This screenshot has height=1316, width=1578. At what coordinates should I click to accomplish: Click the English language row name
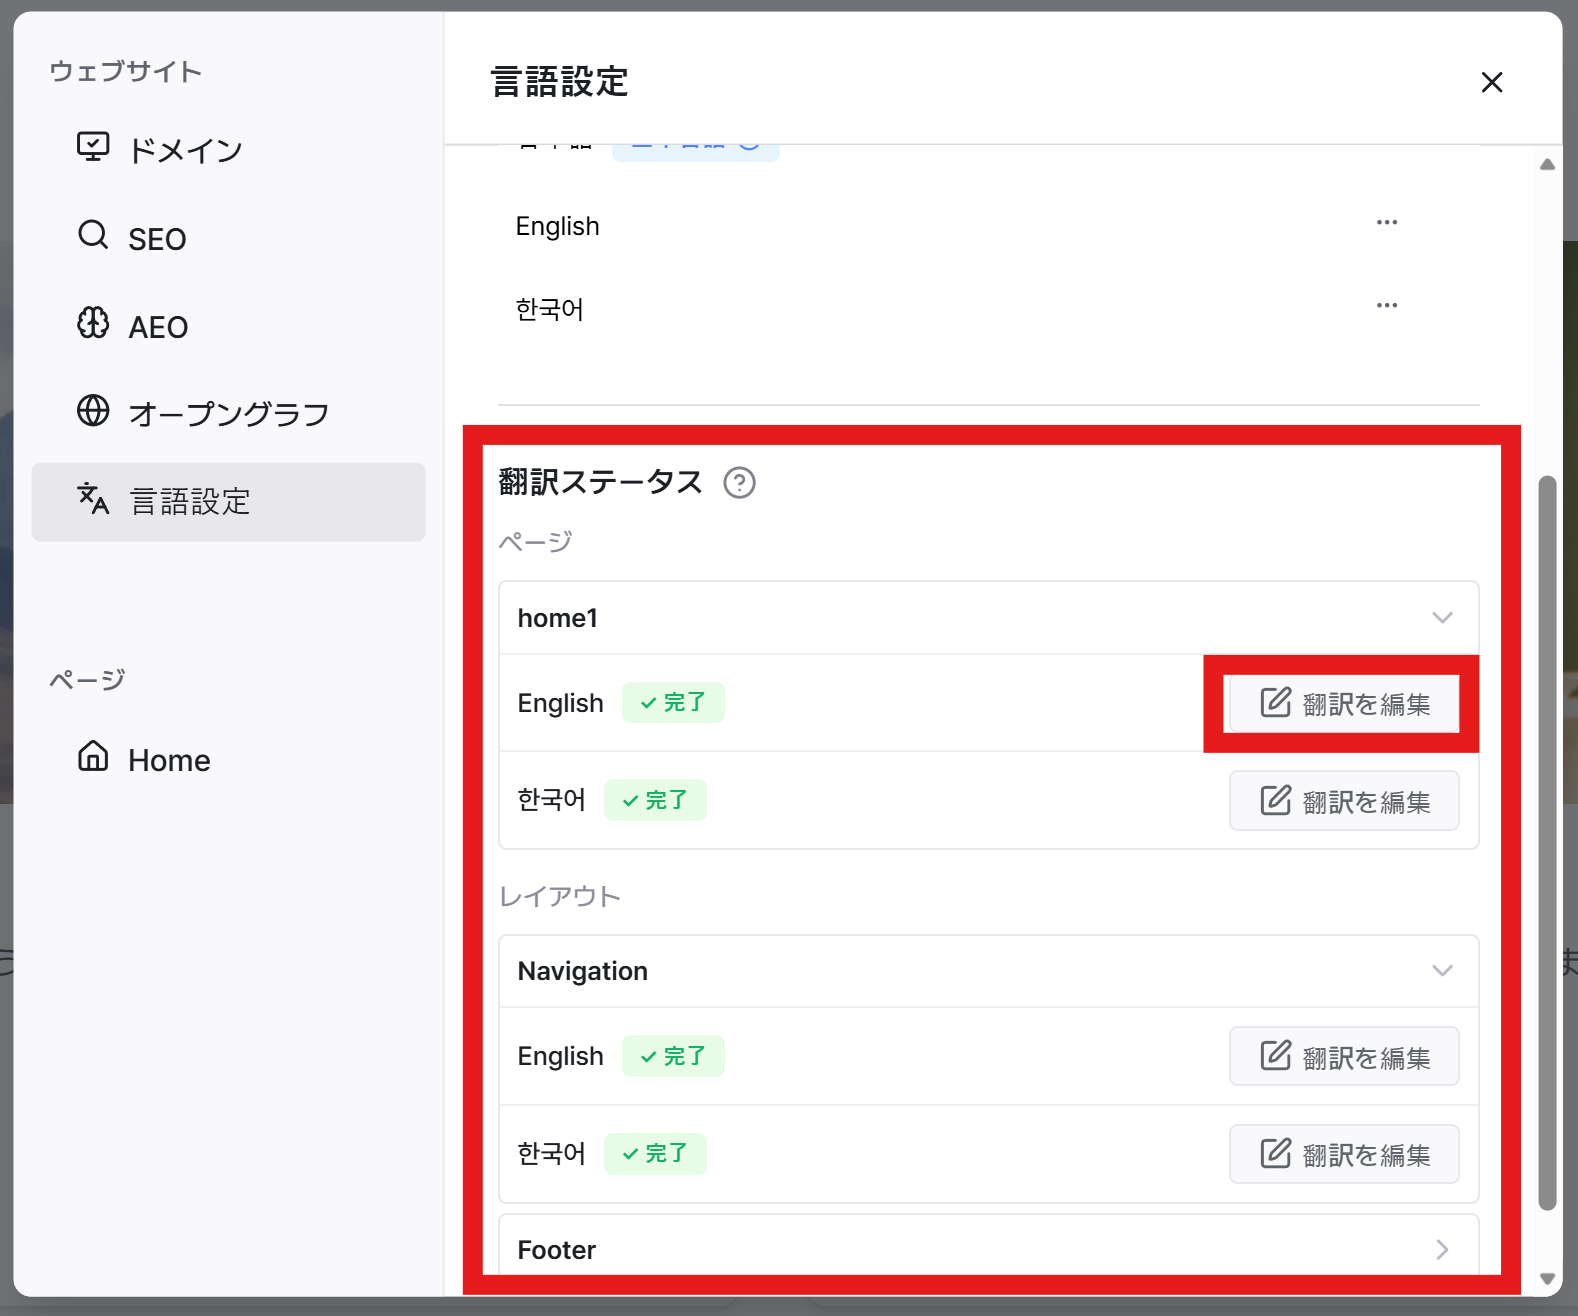pos(558,226)
